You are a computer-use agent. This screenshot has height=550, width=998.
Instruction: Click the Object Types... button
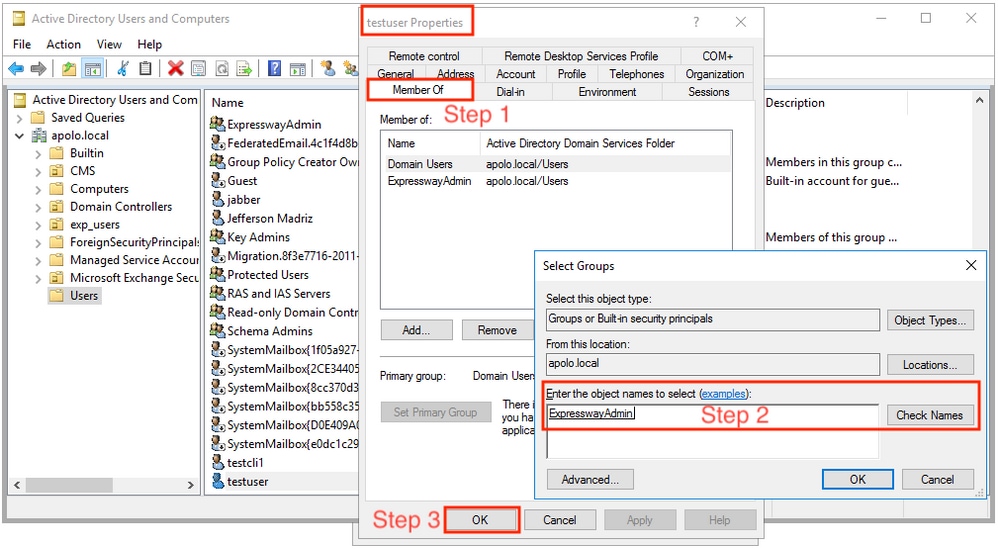click(929, 320)
